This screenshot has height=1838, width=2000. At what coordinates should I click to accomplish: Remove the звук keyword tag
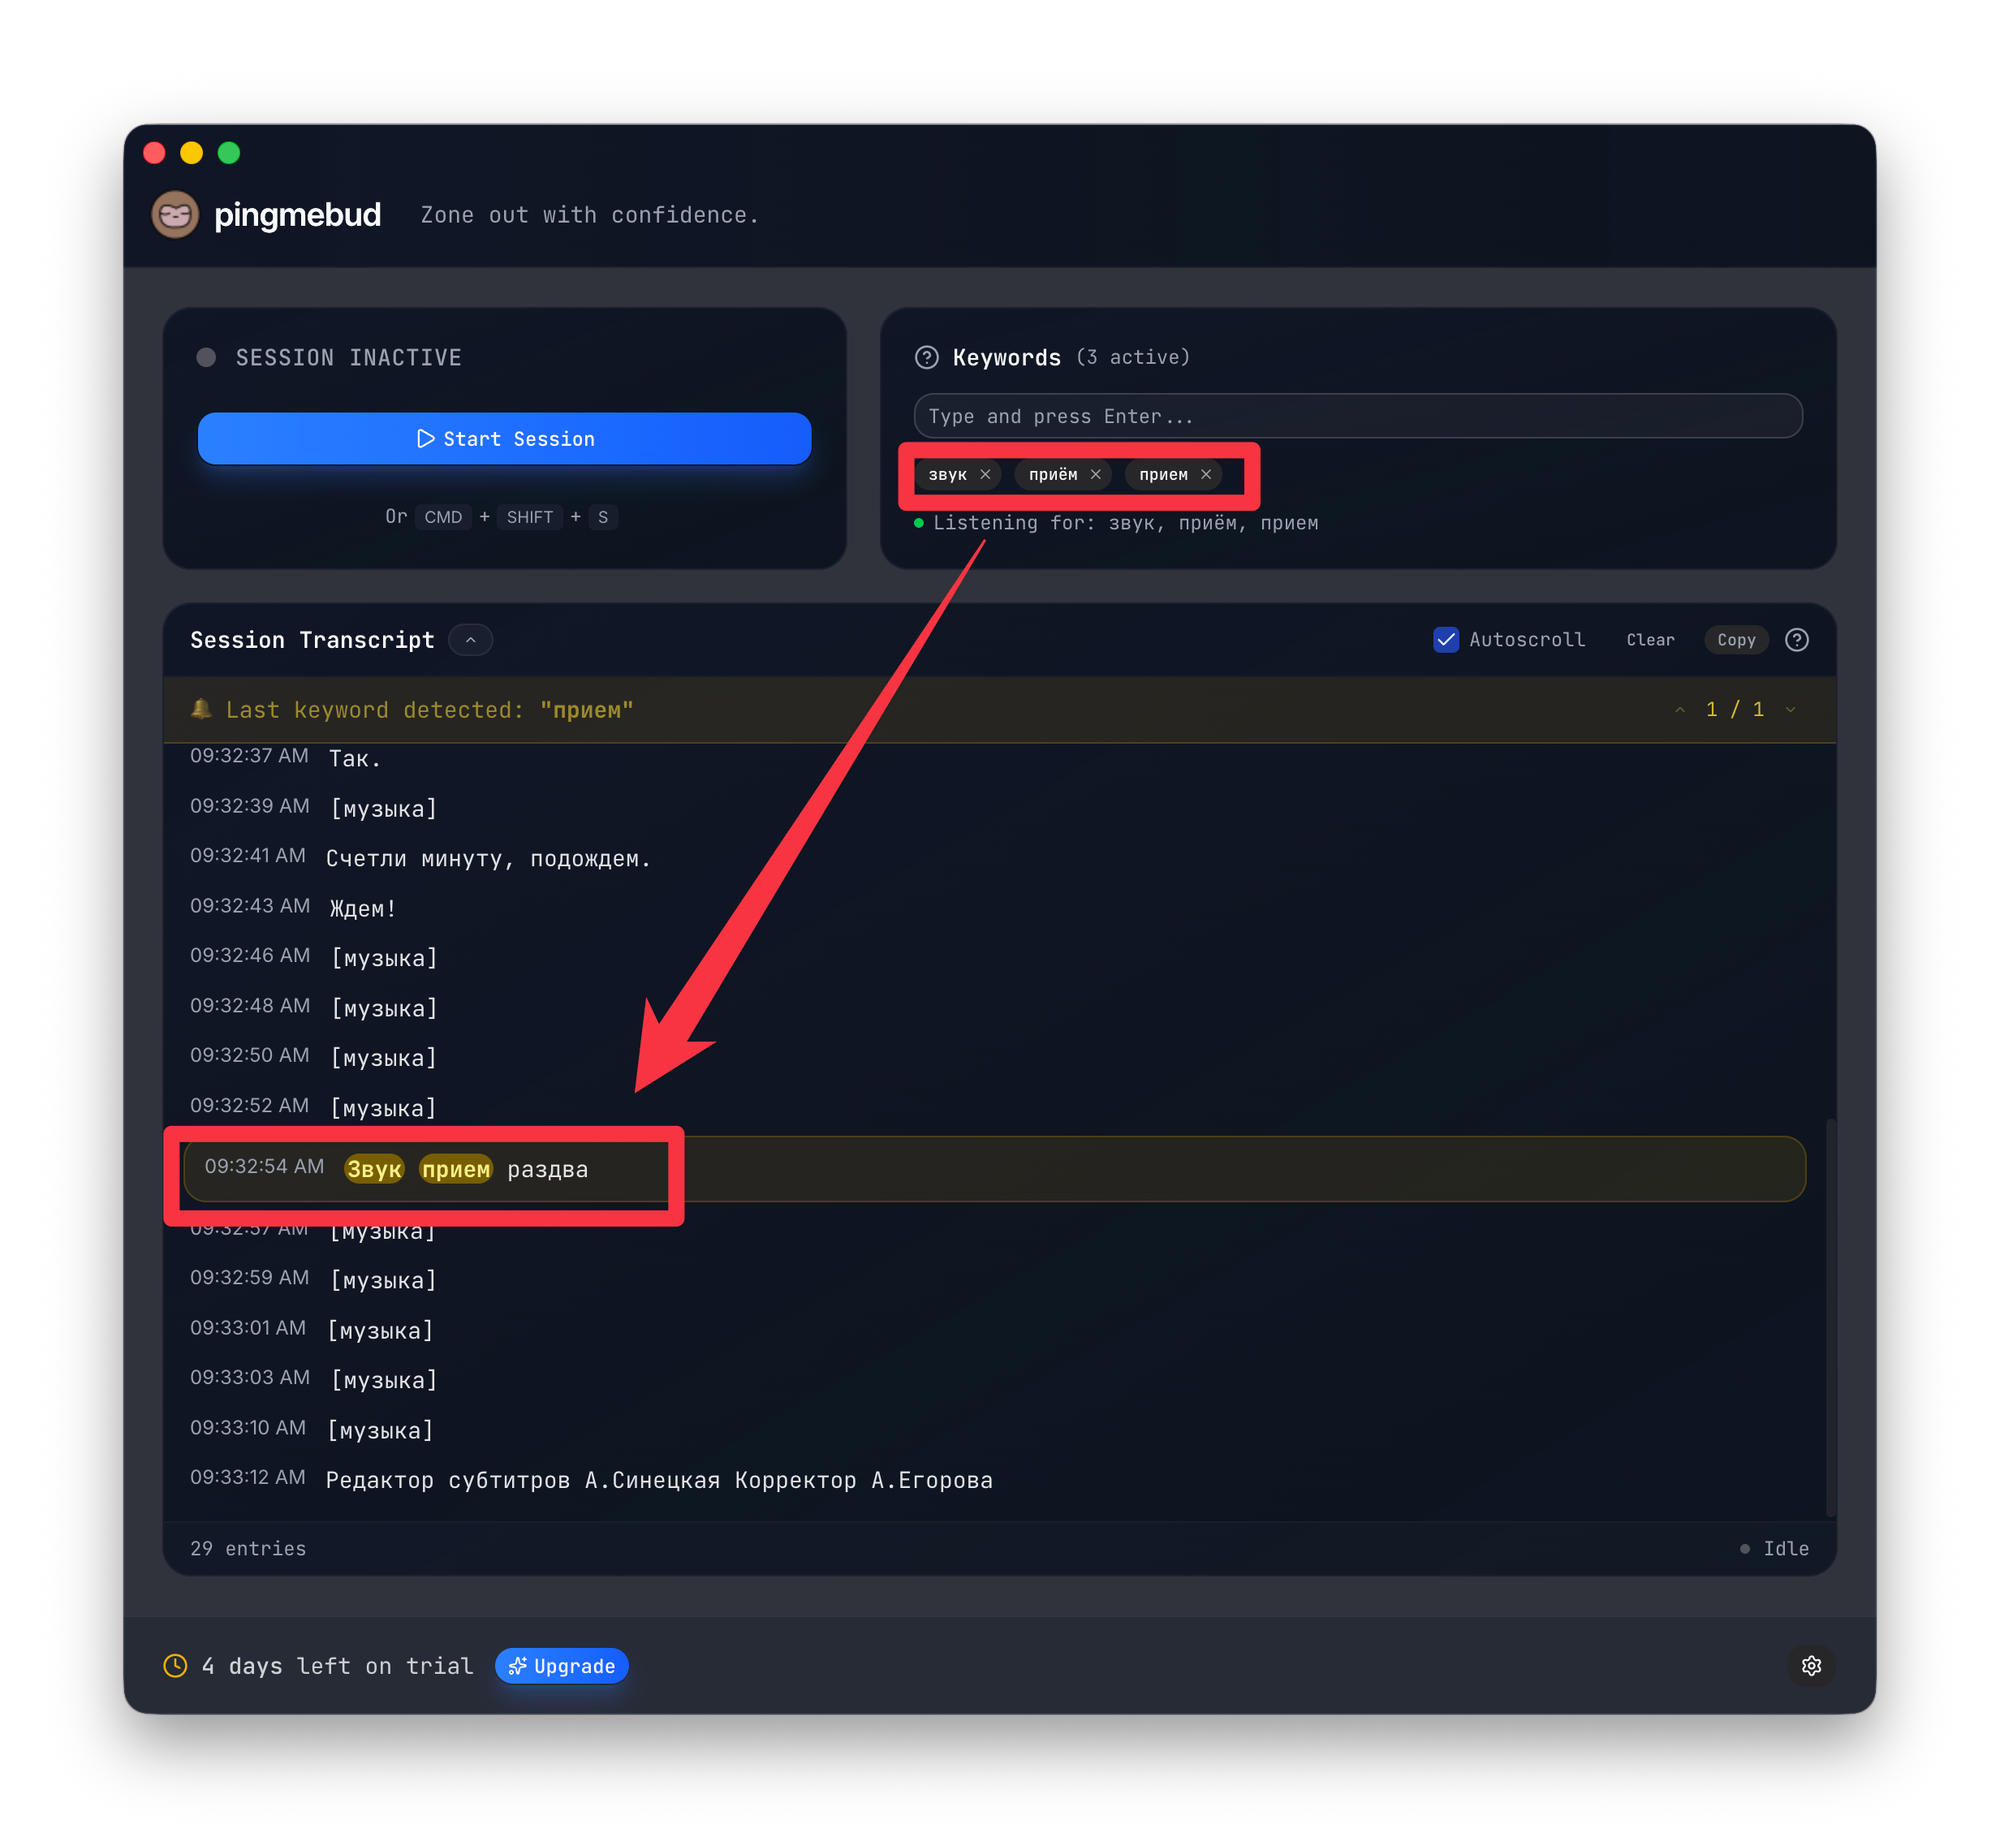pyautogui.click(x=985, y=474)
